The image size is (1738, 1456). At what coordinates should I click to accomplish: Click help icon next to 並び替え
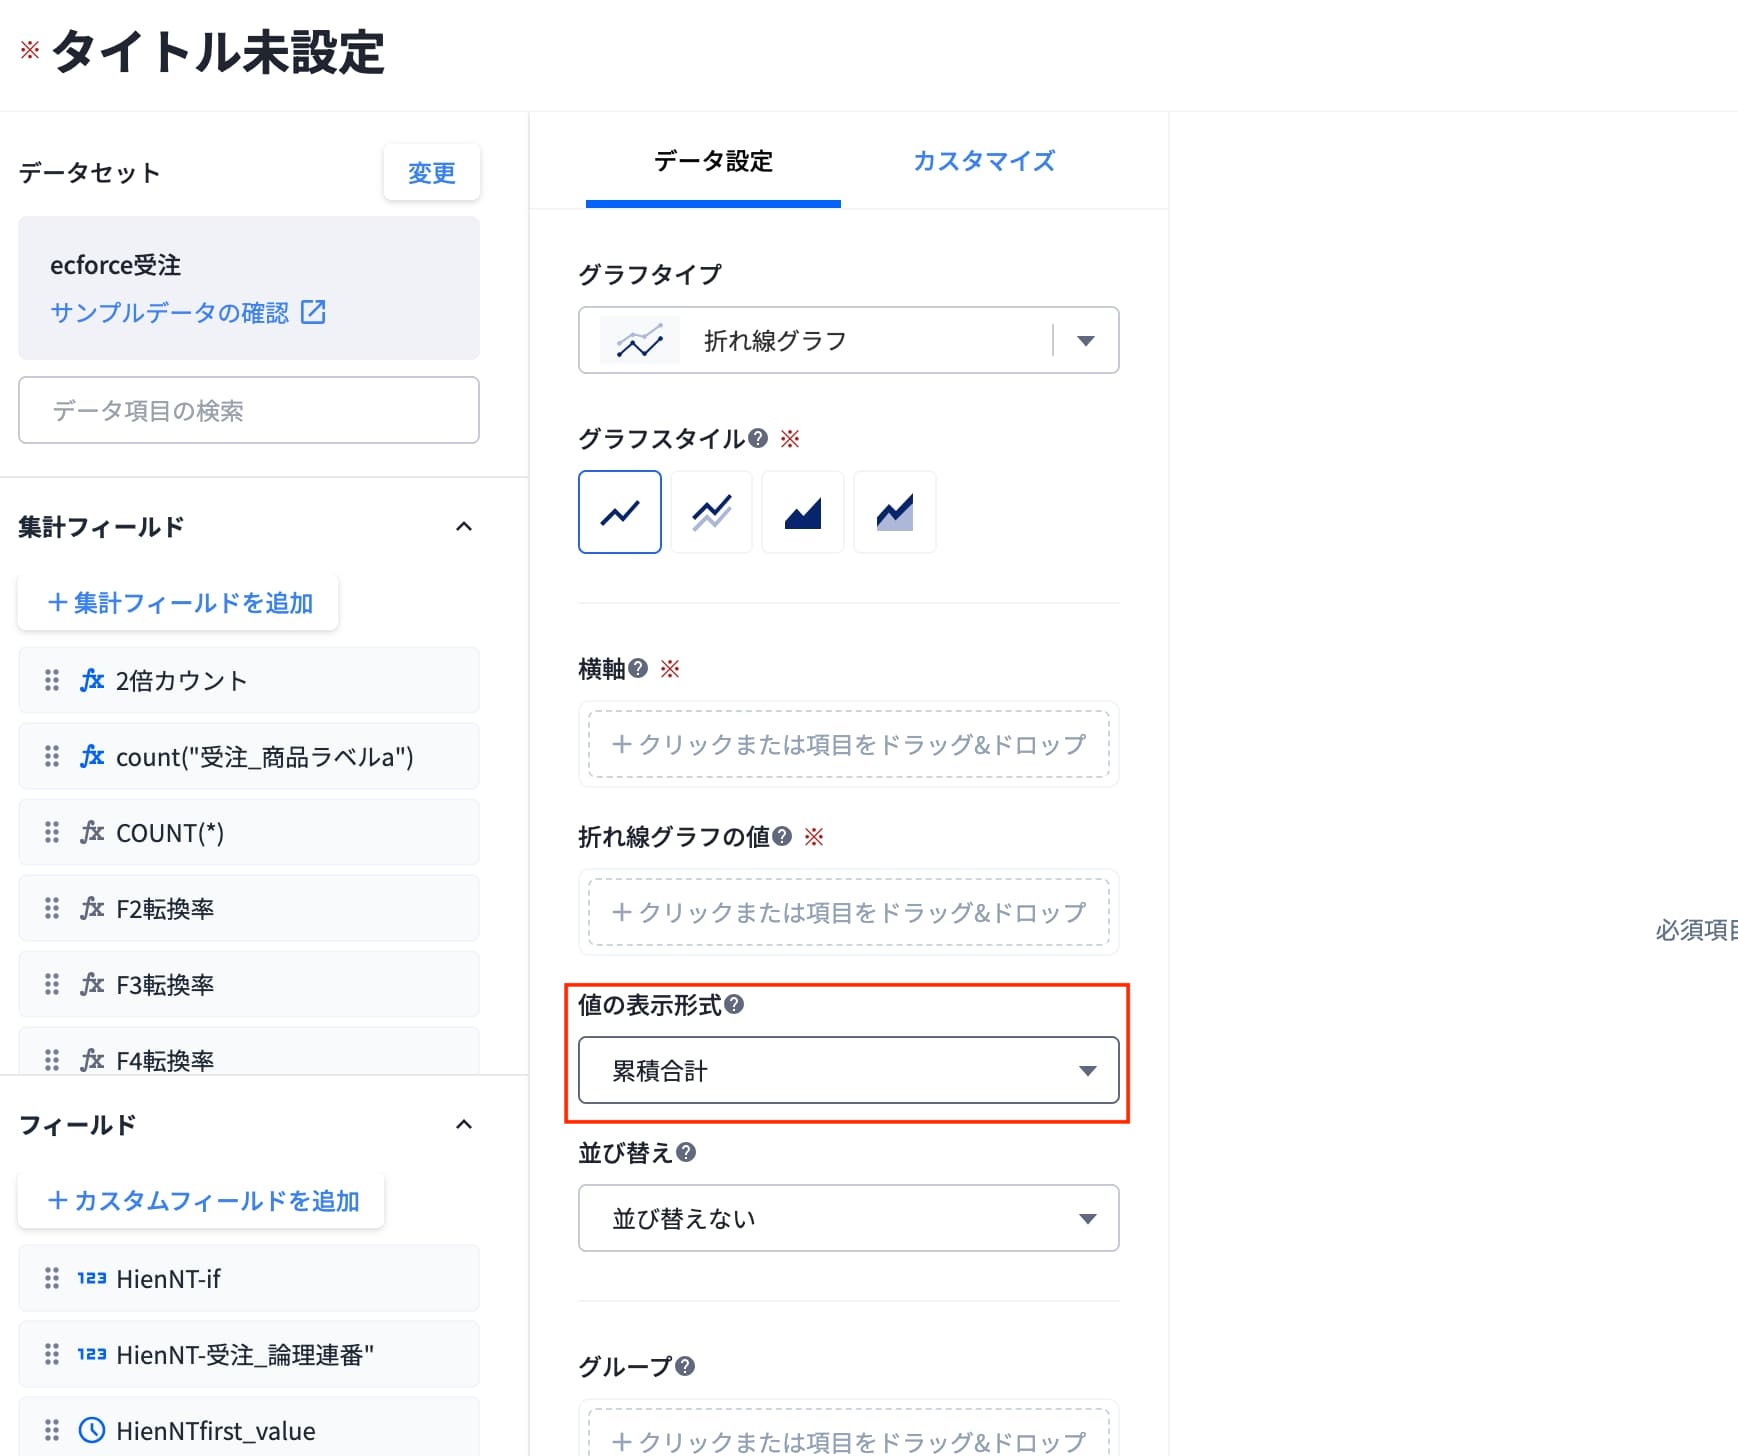point(686,1152)
